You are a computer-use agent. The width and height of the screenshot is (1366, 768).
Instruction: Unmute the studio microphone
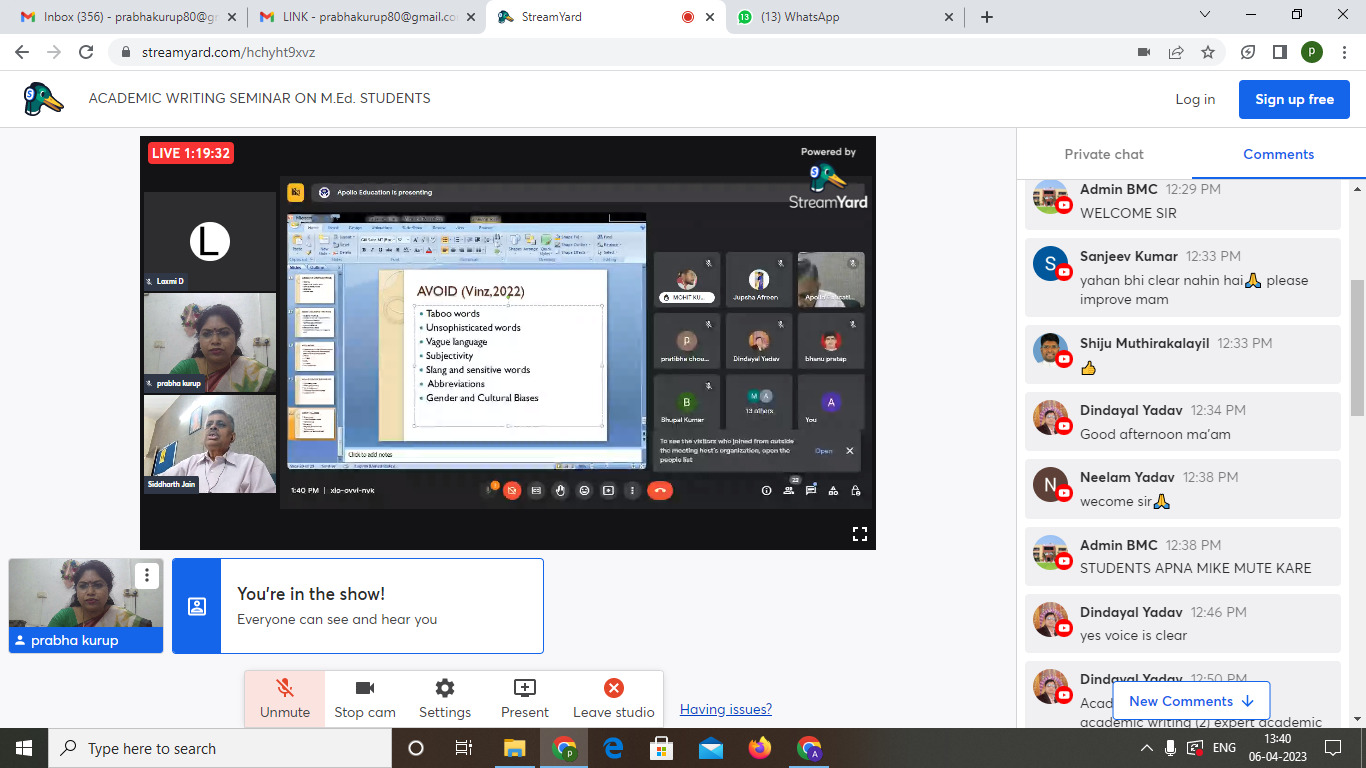[285, 698]
